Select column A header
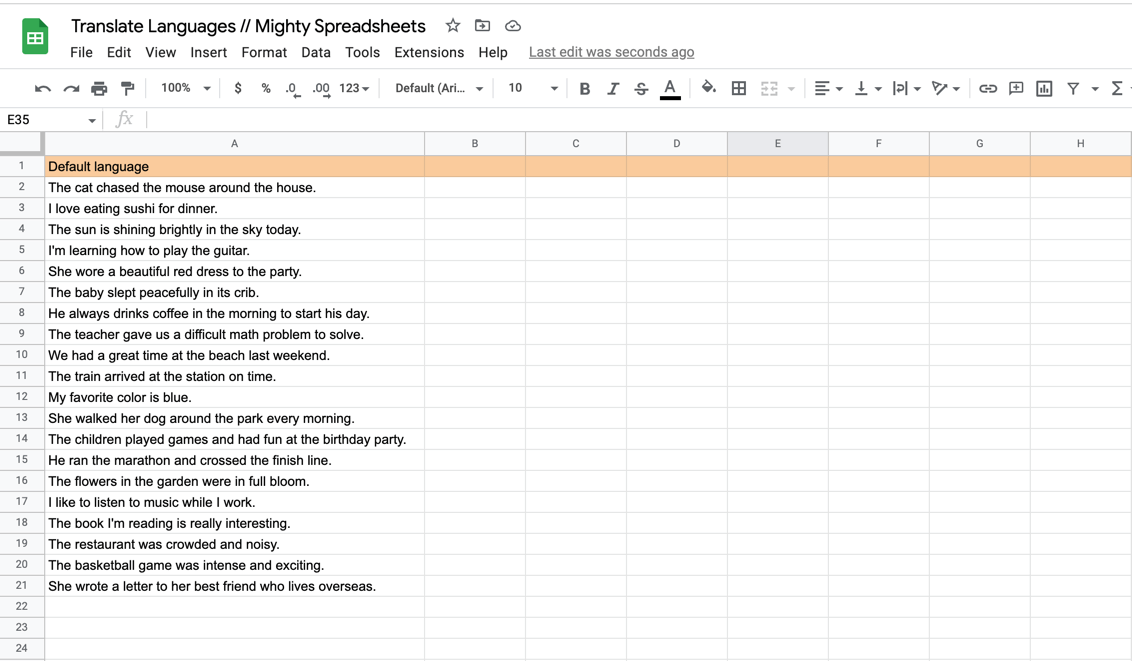The image size is (1132, 661). (x=235, y=144)
